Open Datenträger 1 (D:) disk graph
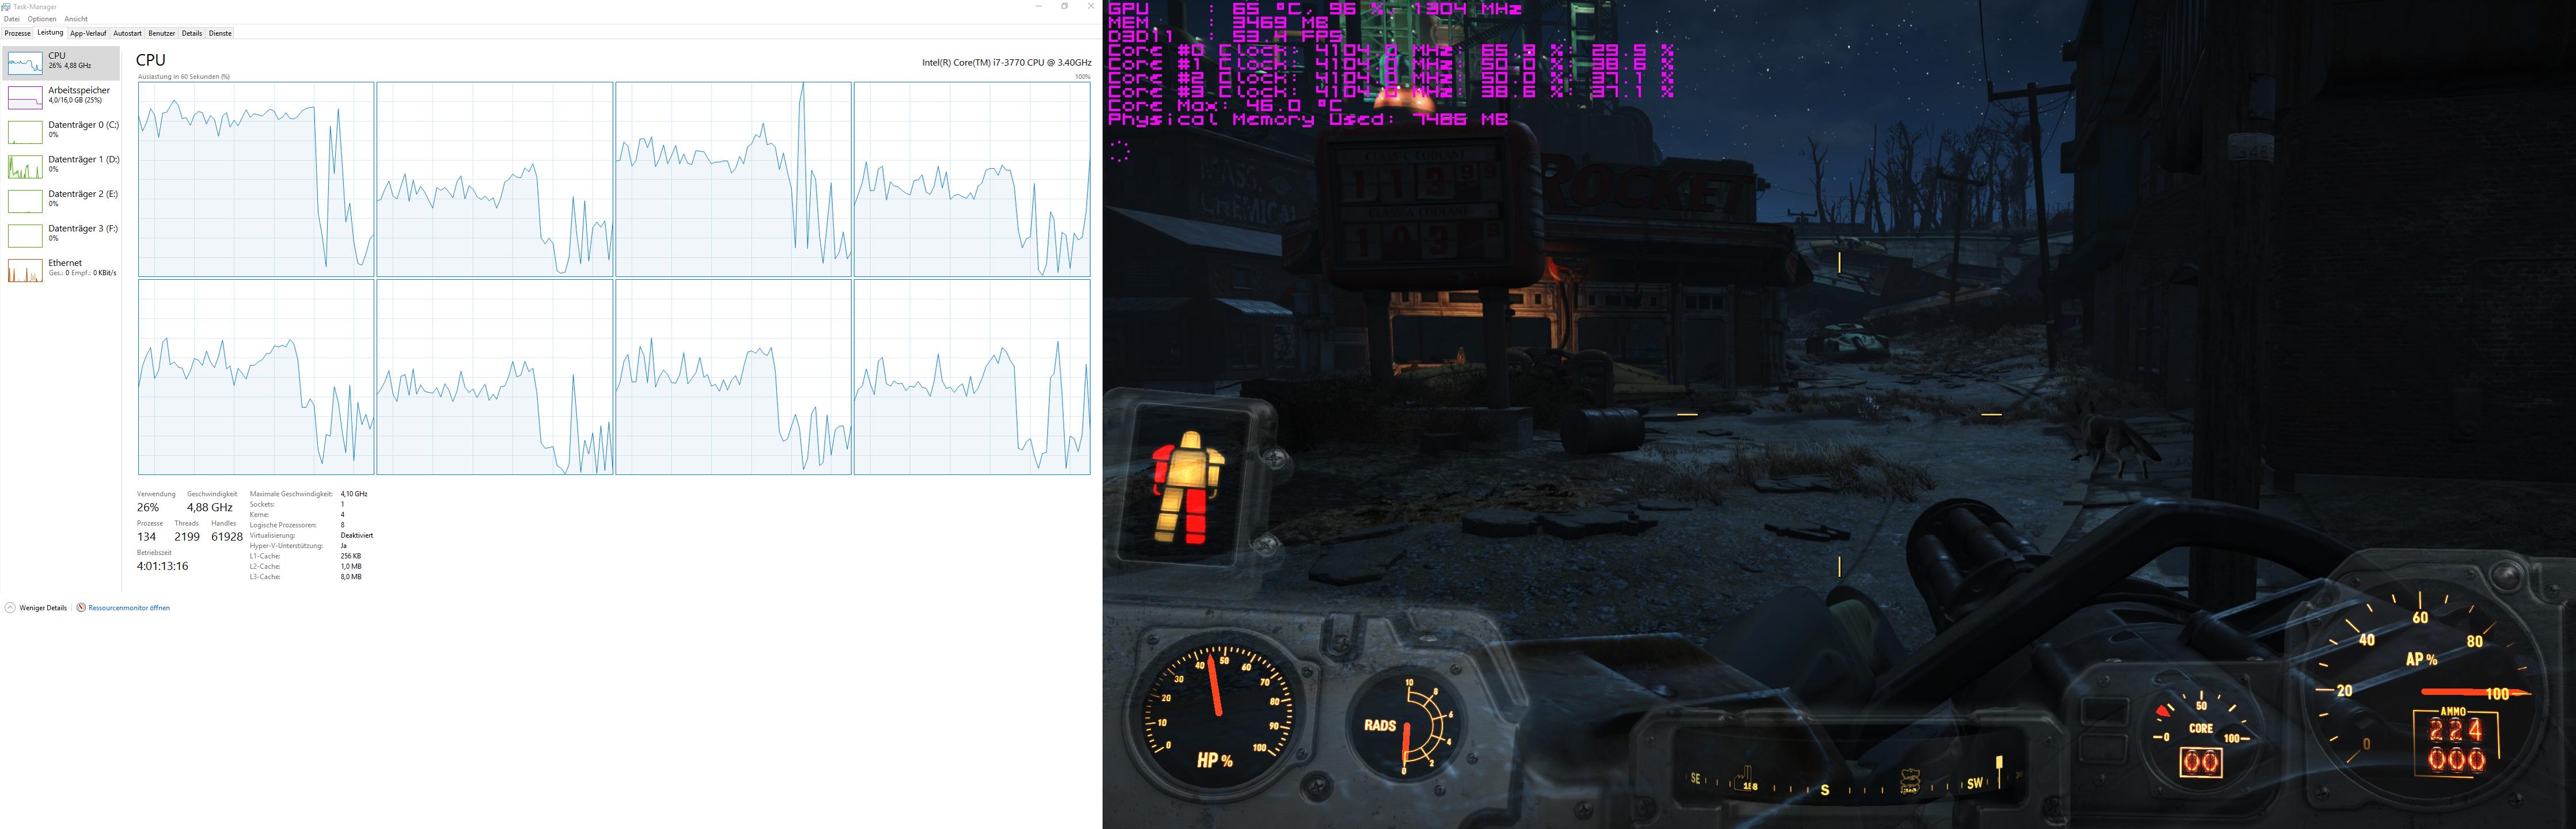This screenshot has height=829, width=2576. tap(25, 166)
